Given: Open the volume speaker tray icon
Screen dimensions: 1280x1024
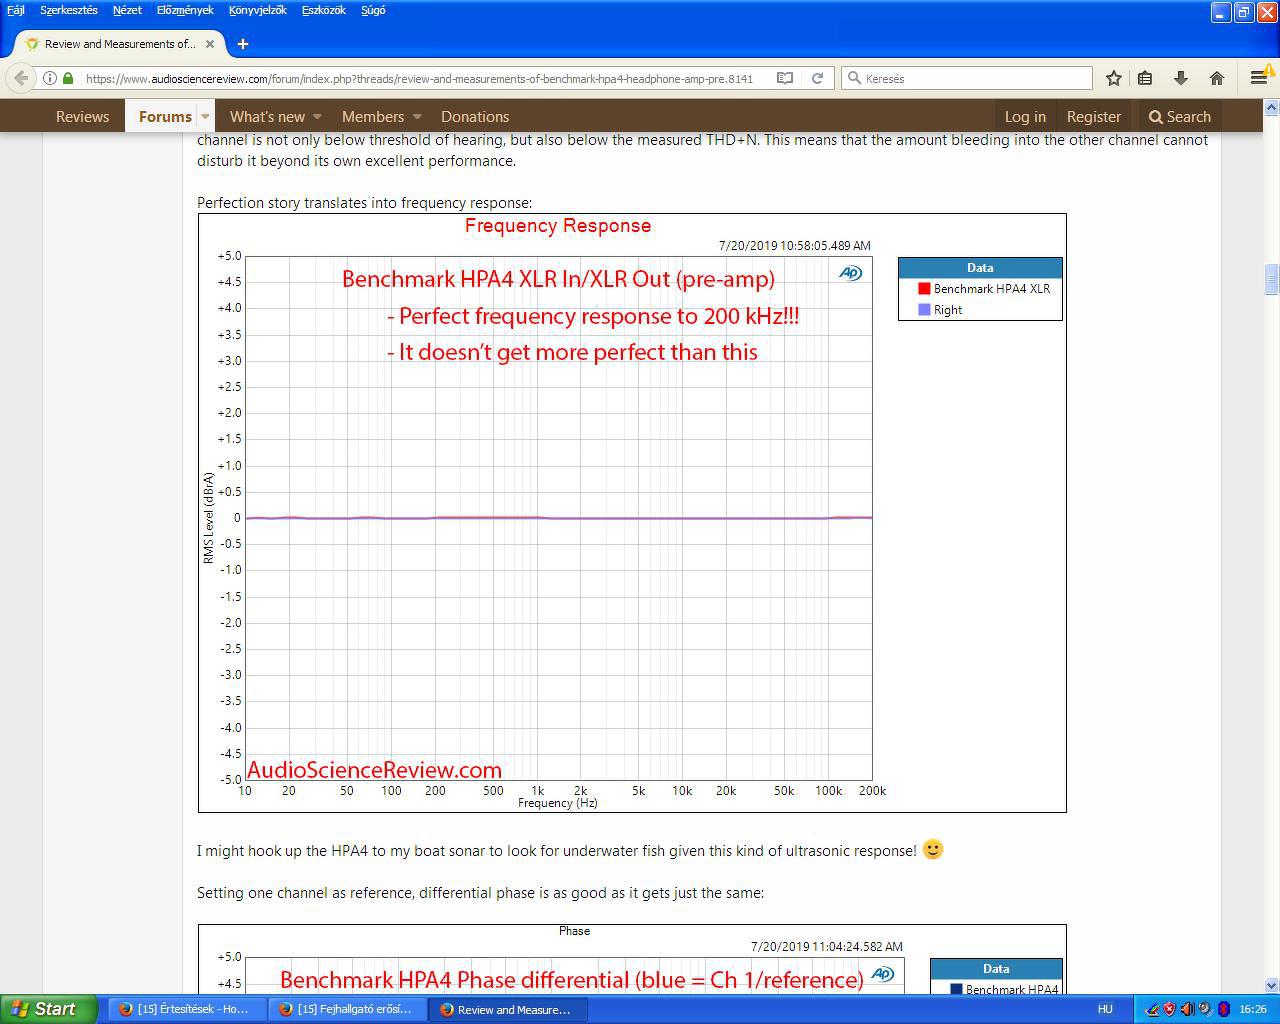Looking at the screenshot, I should 1187,1009.
